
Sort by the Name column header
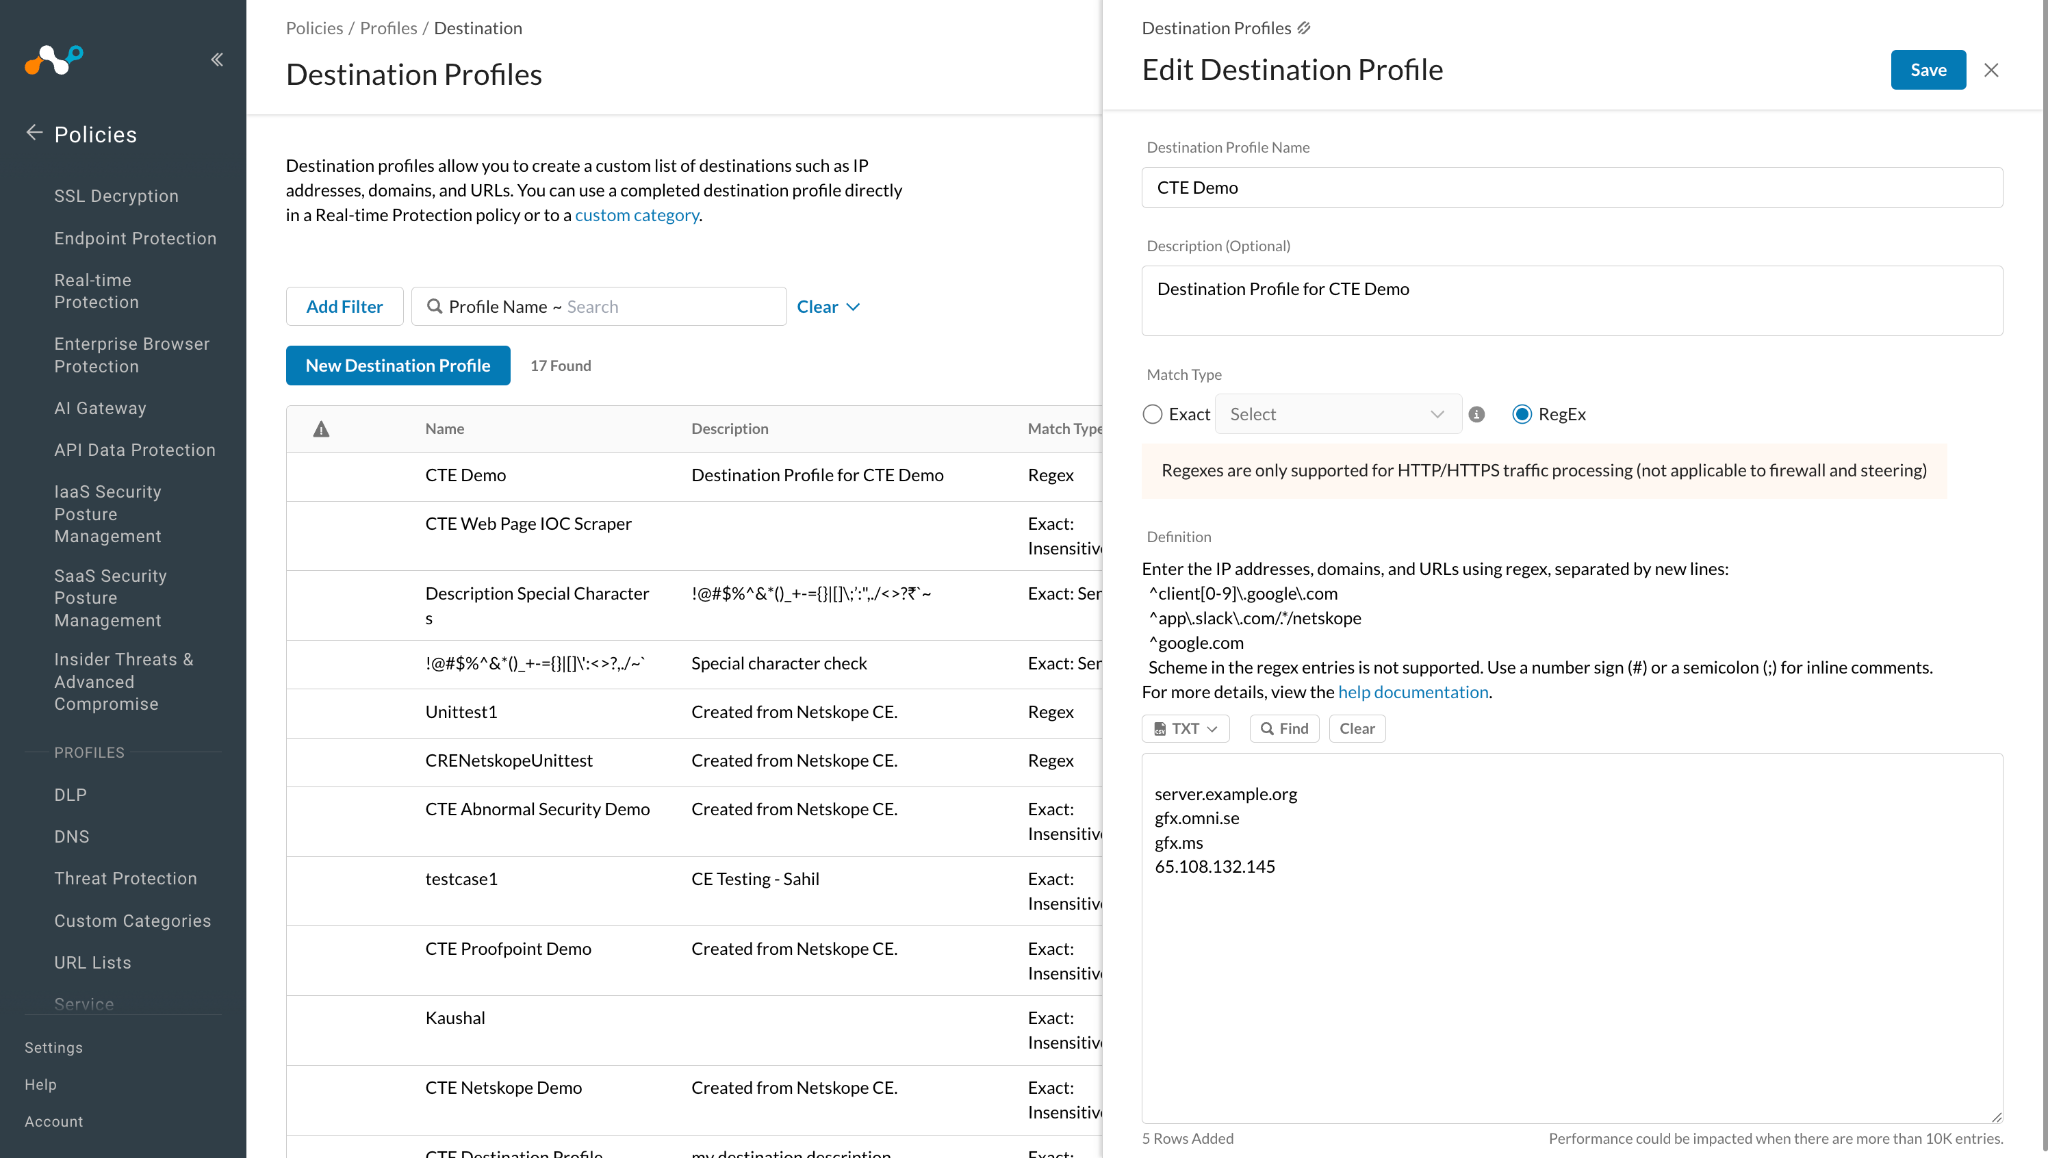tap(445, 429)
